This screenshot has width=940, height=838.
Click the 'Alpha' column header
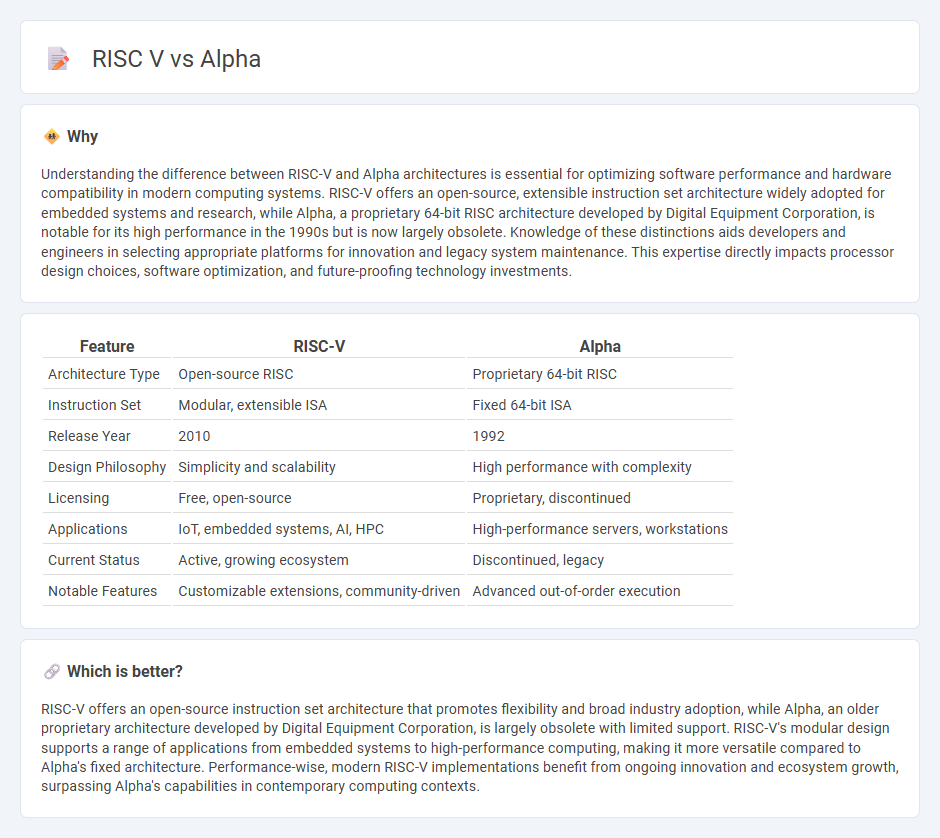click(599, 346)
